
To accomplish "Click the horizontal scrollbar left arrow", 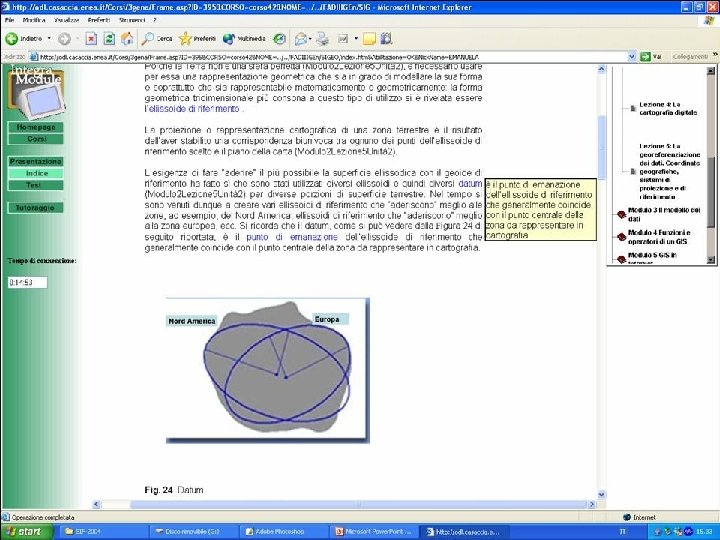I will tap(96, 504).
